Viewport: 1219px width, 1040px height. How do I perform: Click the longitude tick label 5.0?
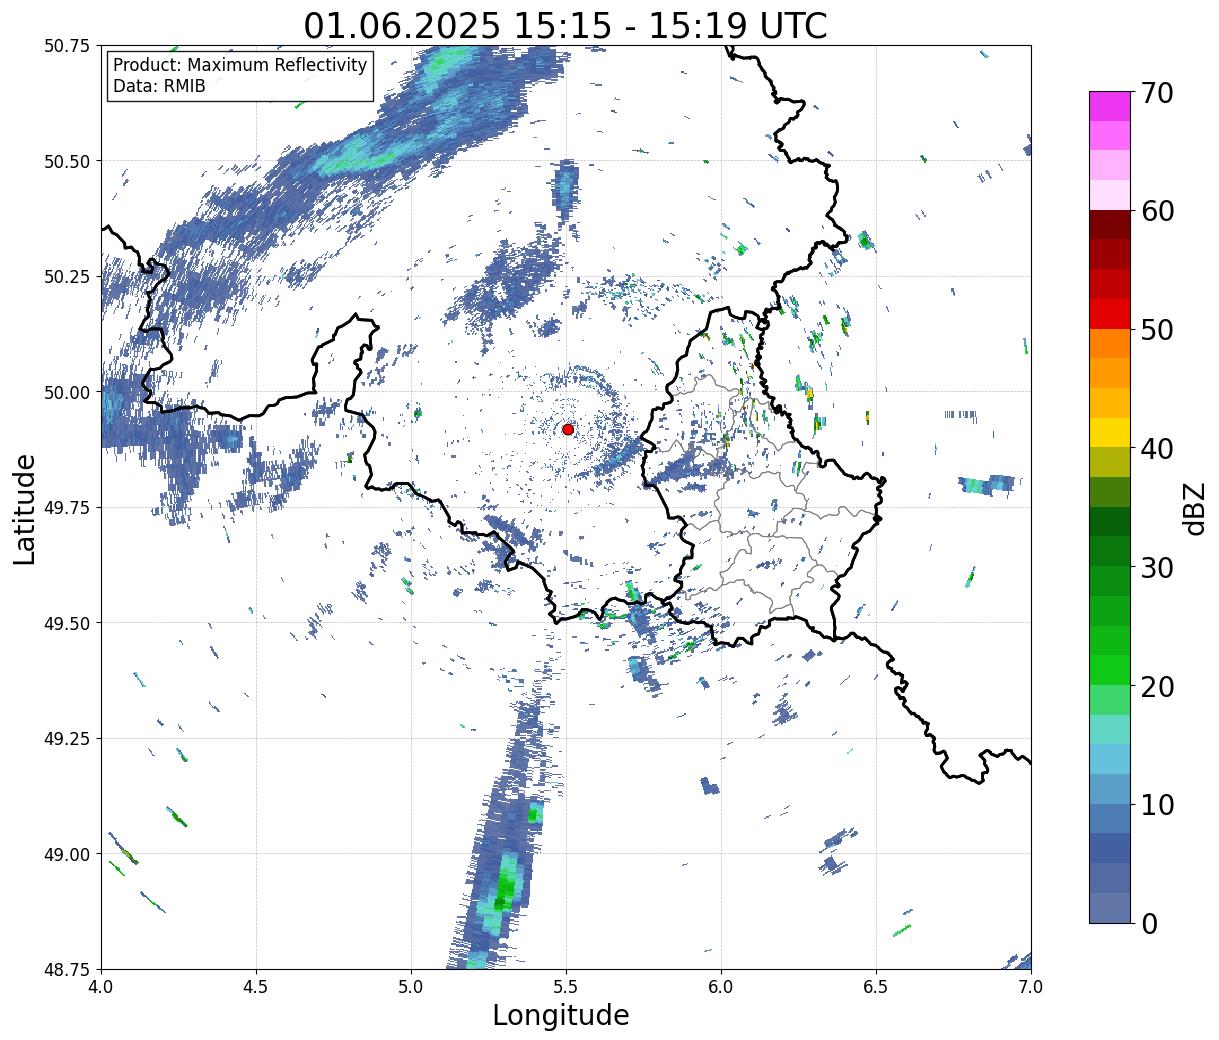(411, 987)
